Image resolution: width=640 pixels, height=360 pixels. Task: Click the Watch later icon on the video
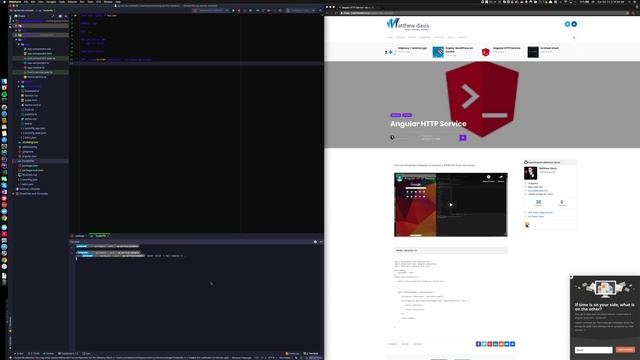coord(488,178)
